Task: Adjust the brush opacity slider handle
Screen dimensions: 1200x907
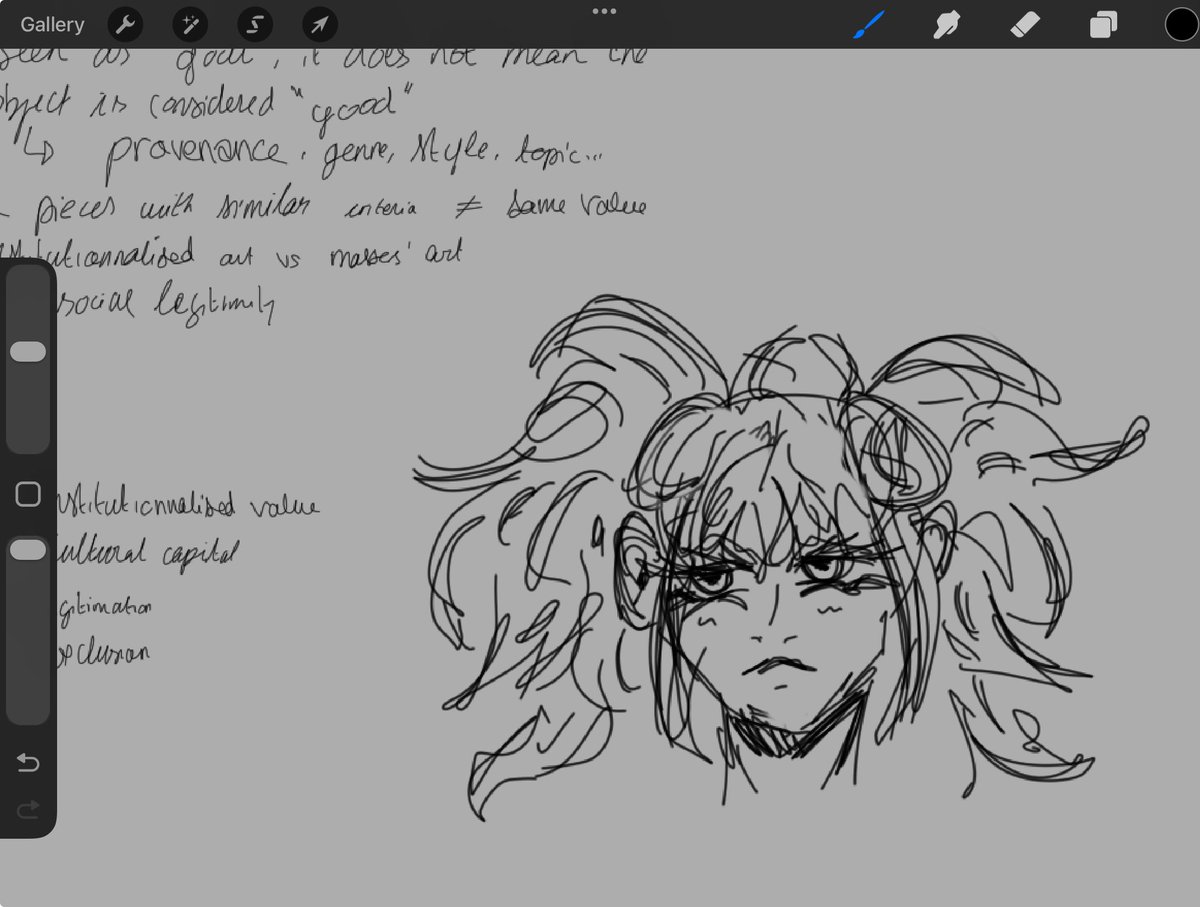Action: tap(28, 547)
